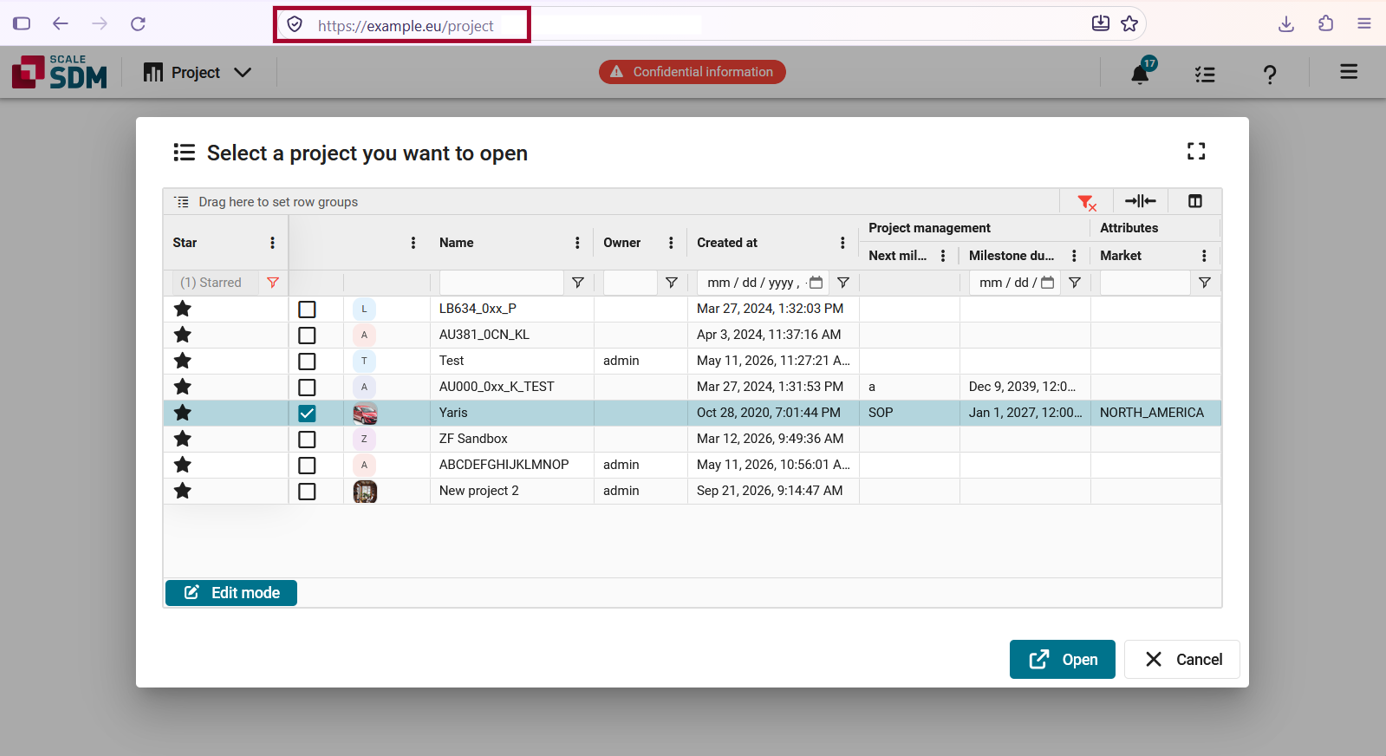1386x756 pixels.
Task: Open the hamburger menu in SDM header
Action: (1349, 72)
